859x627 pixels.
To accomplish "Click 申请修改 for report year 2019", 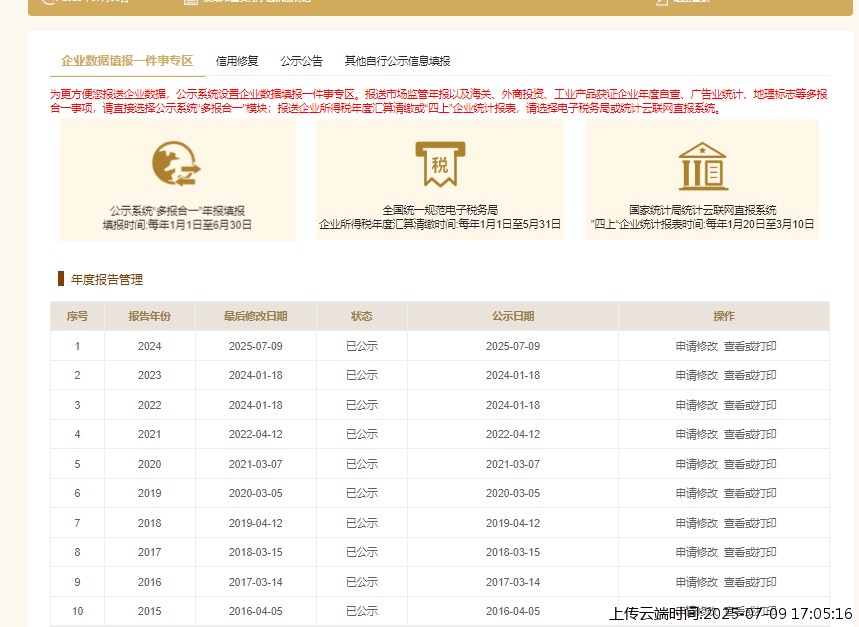I will (x=696, y=493).
